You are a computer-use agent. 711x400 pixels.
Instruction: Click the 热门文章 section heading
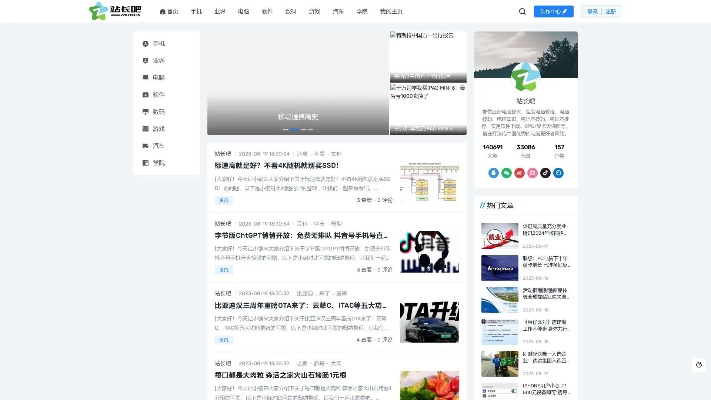[x=500, y=205]
